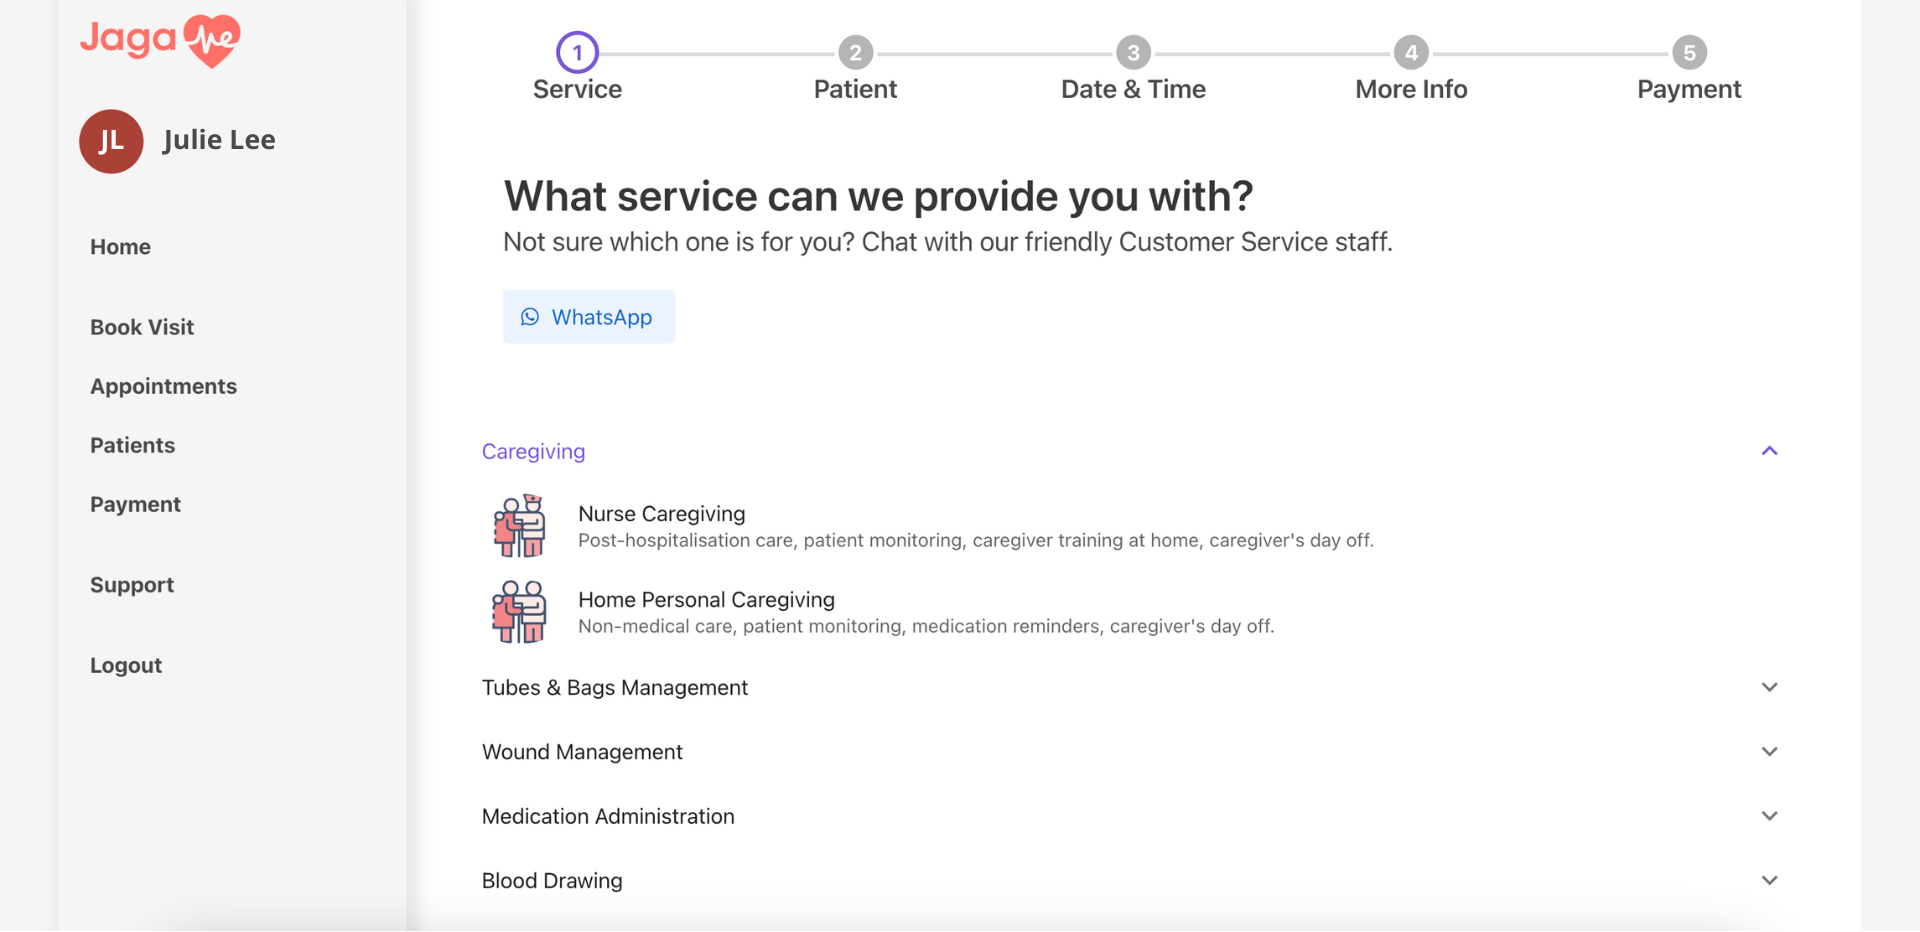Select the Nurse Caregiving illustration icon
This screenshot has height=932, width=1920.
(x=519, y=526)
